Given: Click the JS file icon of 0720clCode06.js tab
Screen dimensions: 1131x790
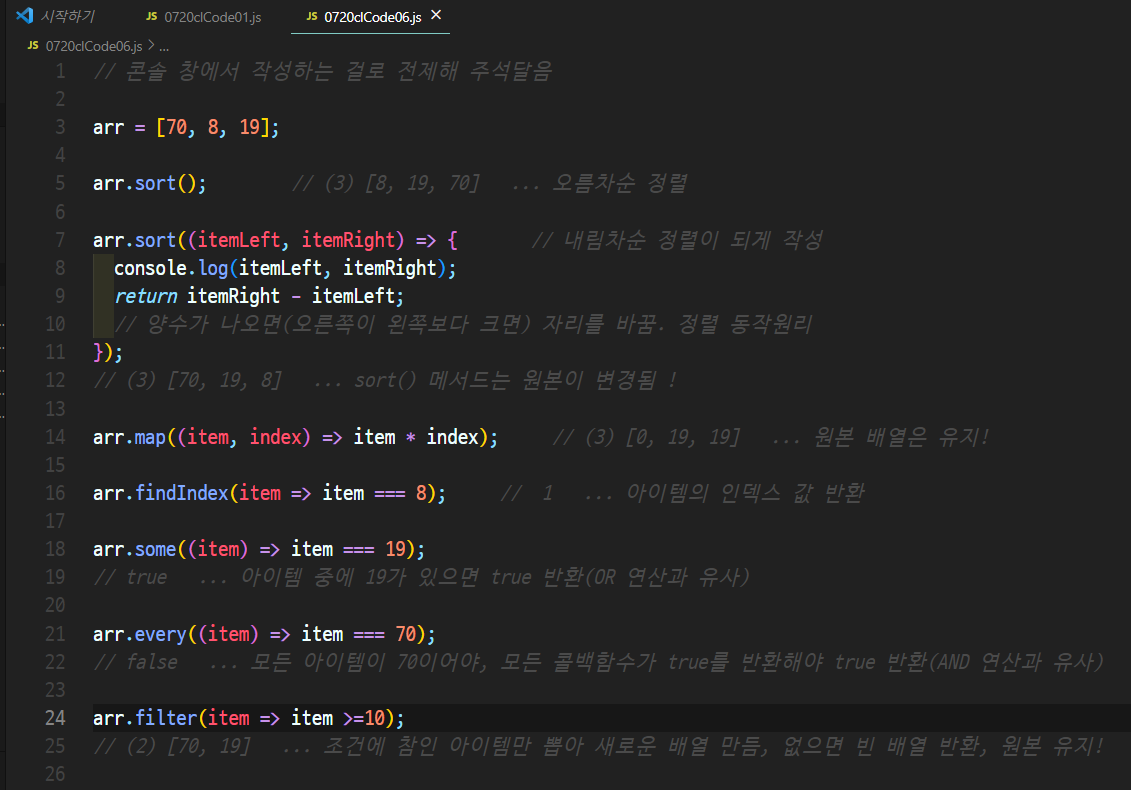Looking at the screenshot, I should (312, 16).
